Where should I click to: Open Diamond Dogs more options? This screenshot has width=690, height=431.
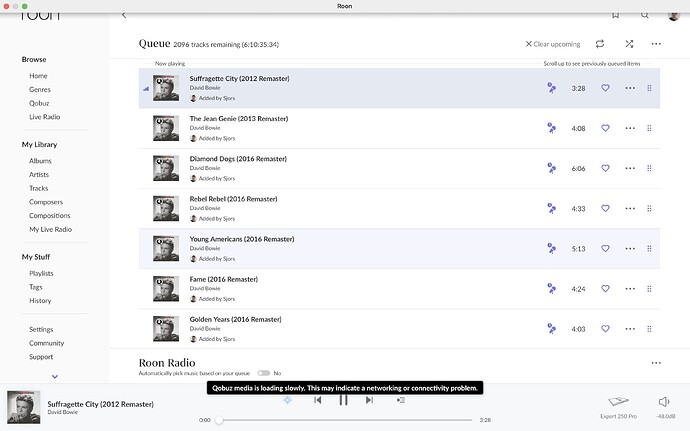pos(630,168)
